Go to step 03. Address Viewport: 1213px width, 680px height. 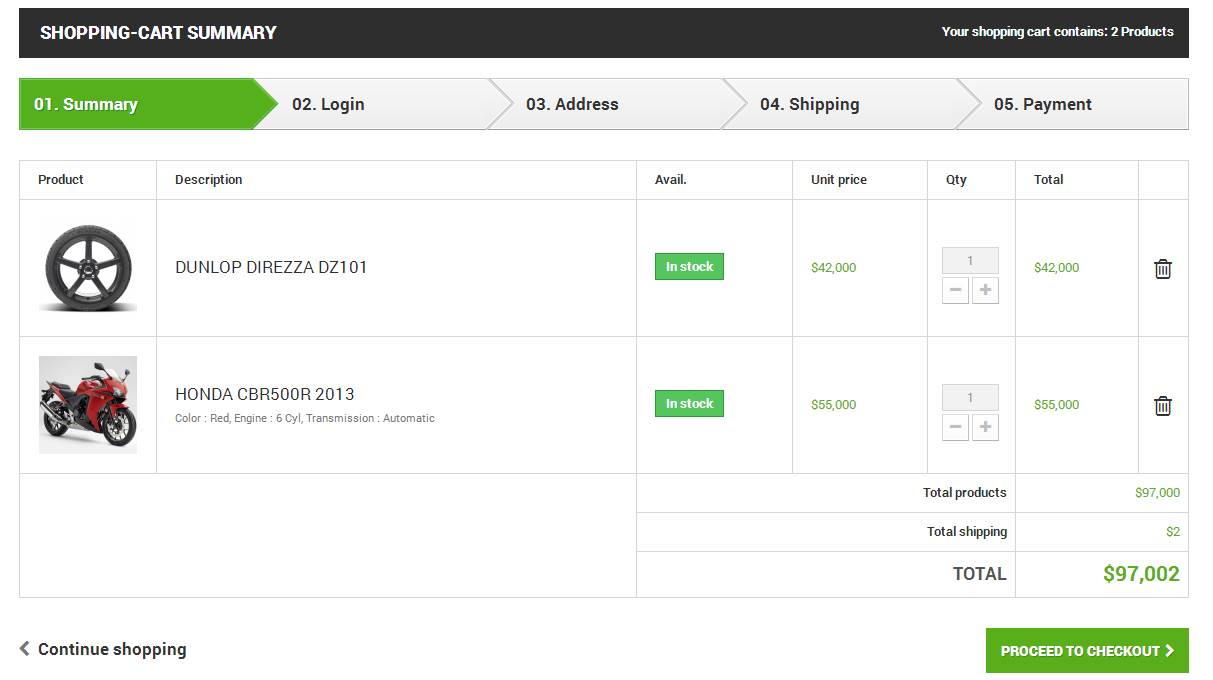[x=572, y=104]
